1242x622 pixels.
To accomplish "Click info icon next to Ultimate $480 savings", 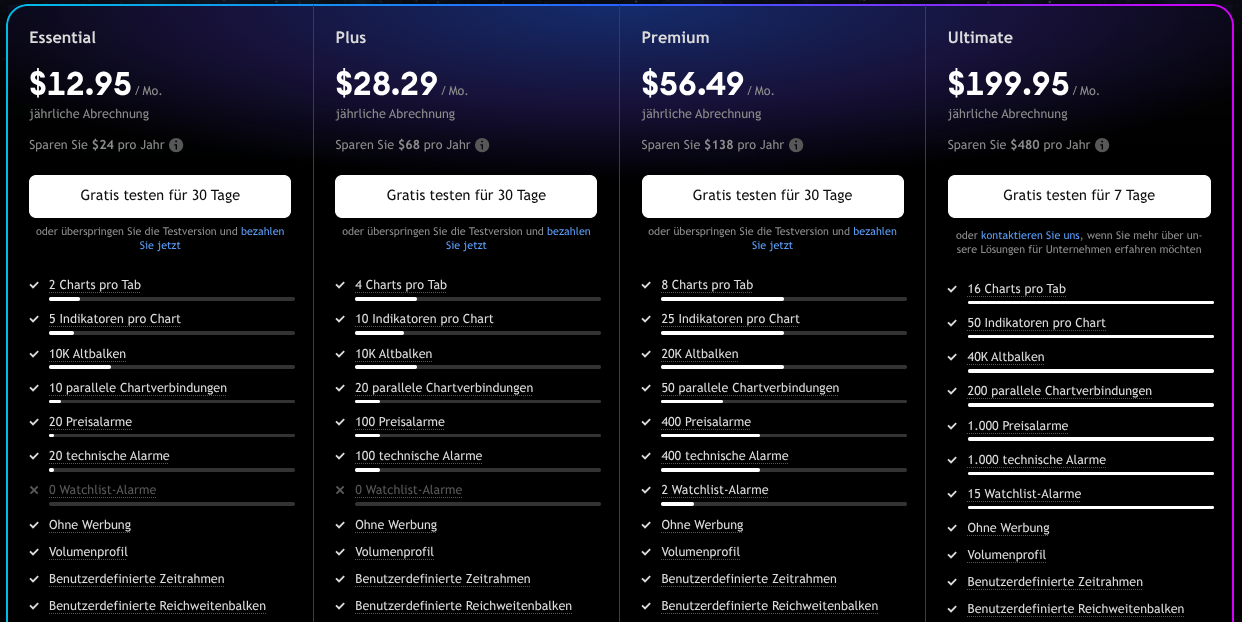I will (1102, 145).
